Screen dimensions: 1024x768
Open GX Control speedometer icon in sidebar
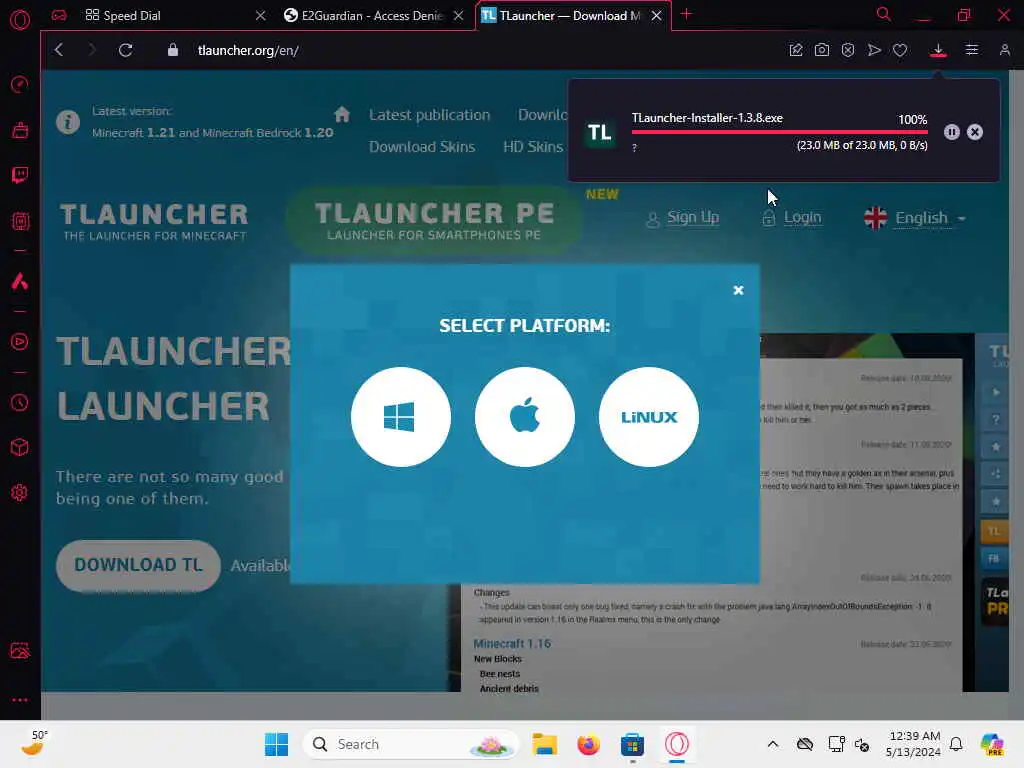tap(20, 84)
